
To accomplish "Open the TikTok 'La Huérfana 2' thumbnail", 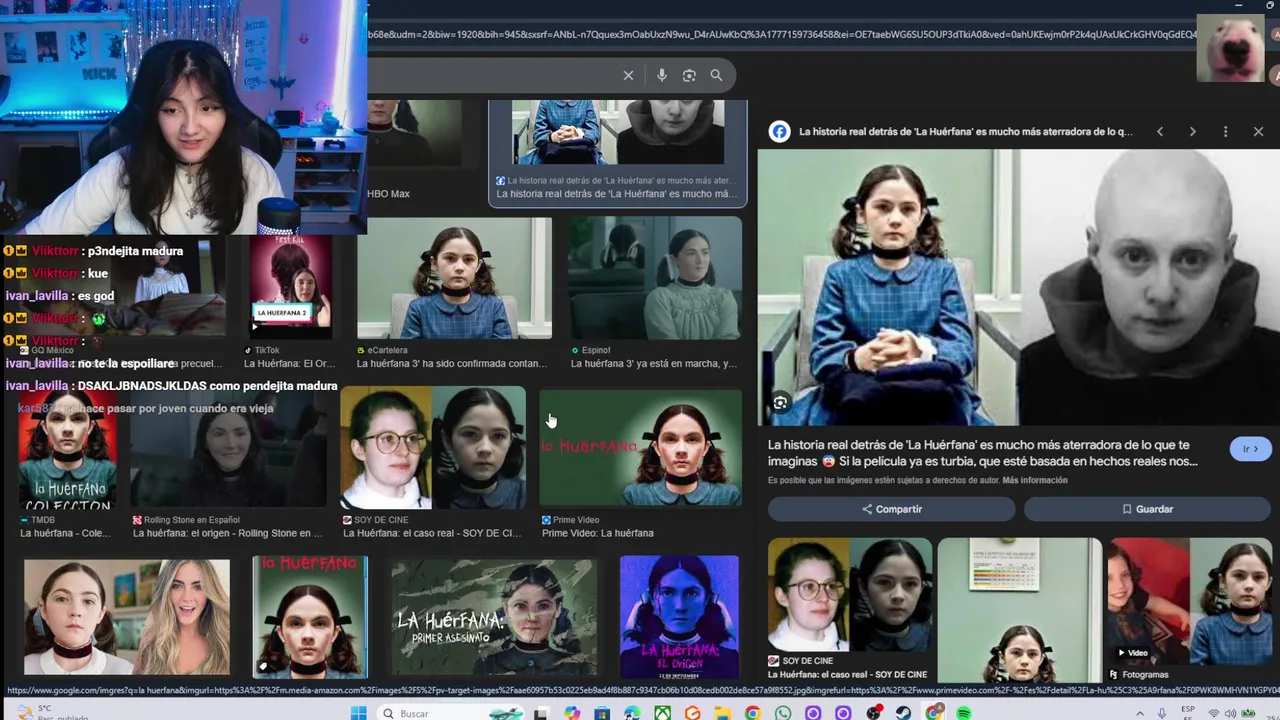I will (x=290, y=287).
